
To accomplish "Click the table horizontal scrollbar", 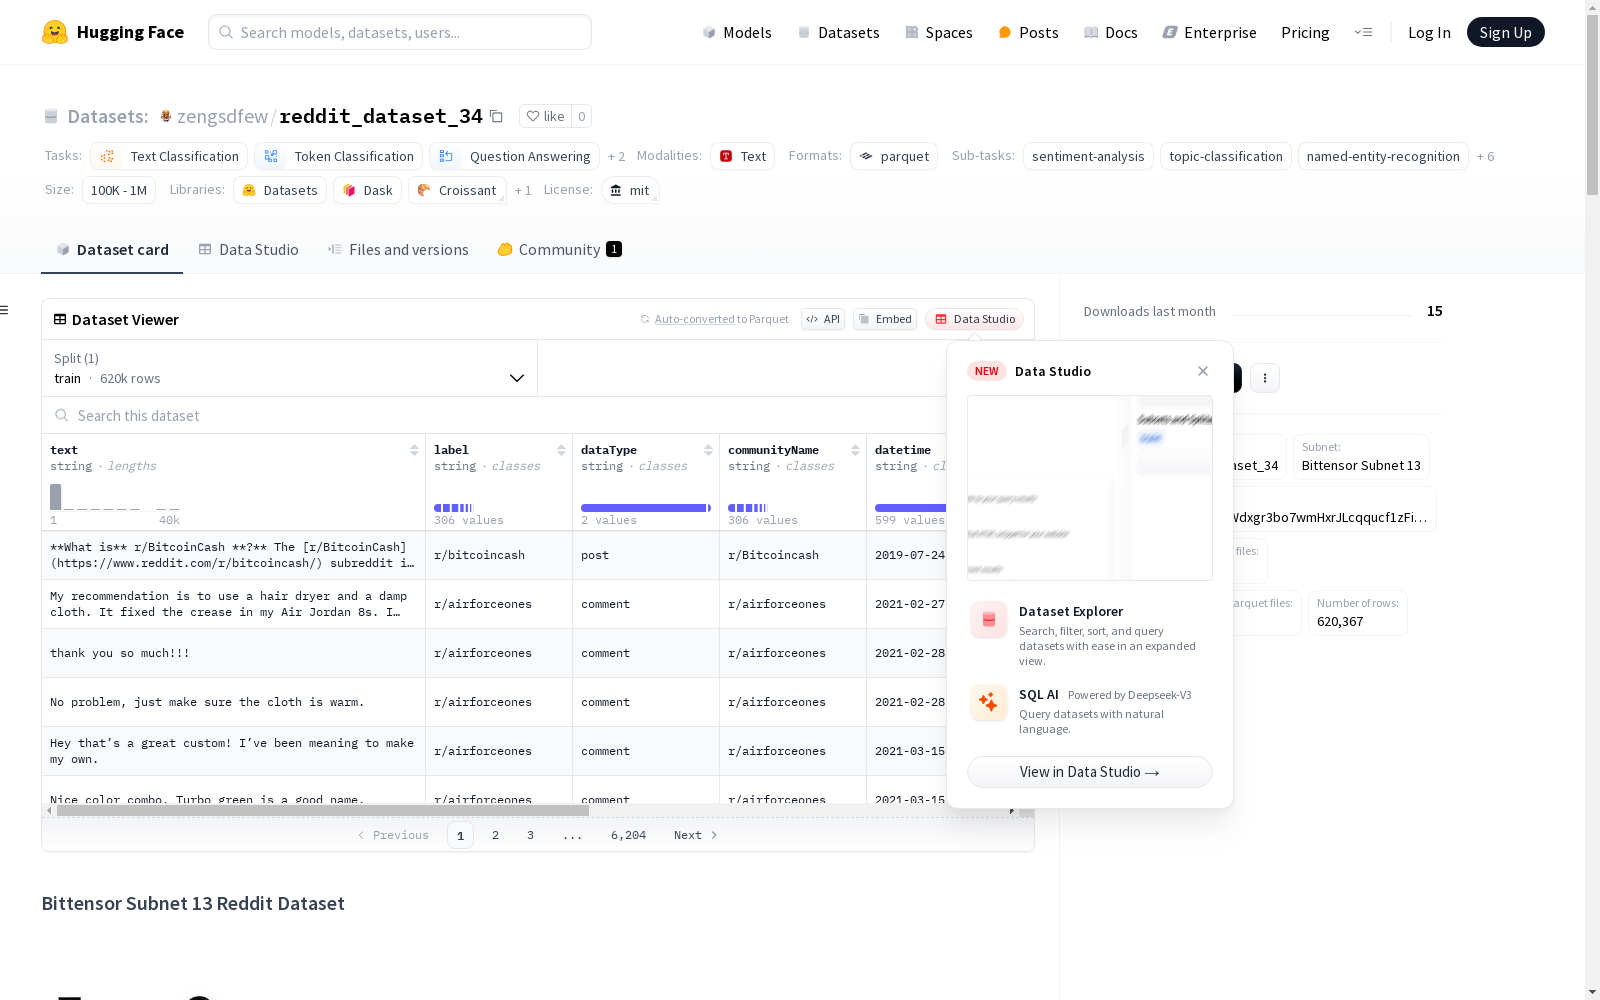I will click(322, 811).
